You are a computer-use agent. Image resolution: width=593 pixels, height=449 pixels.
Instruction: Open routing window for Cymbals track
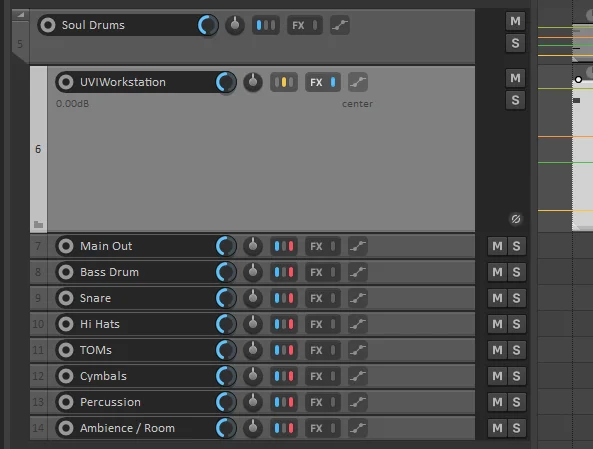284,376
